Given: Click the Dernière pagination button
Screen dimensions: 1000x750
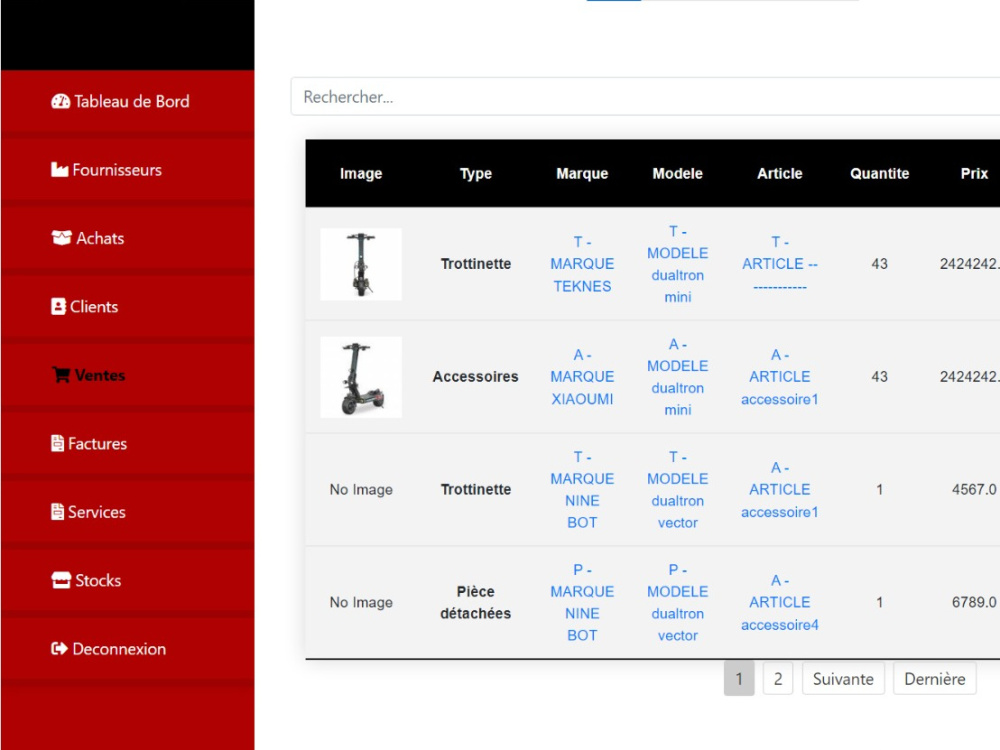Looking at the screenshot, I should pos(935,679).
